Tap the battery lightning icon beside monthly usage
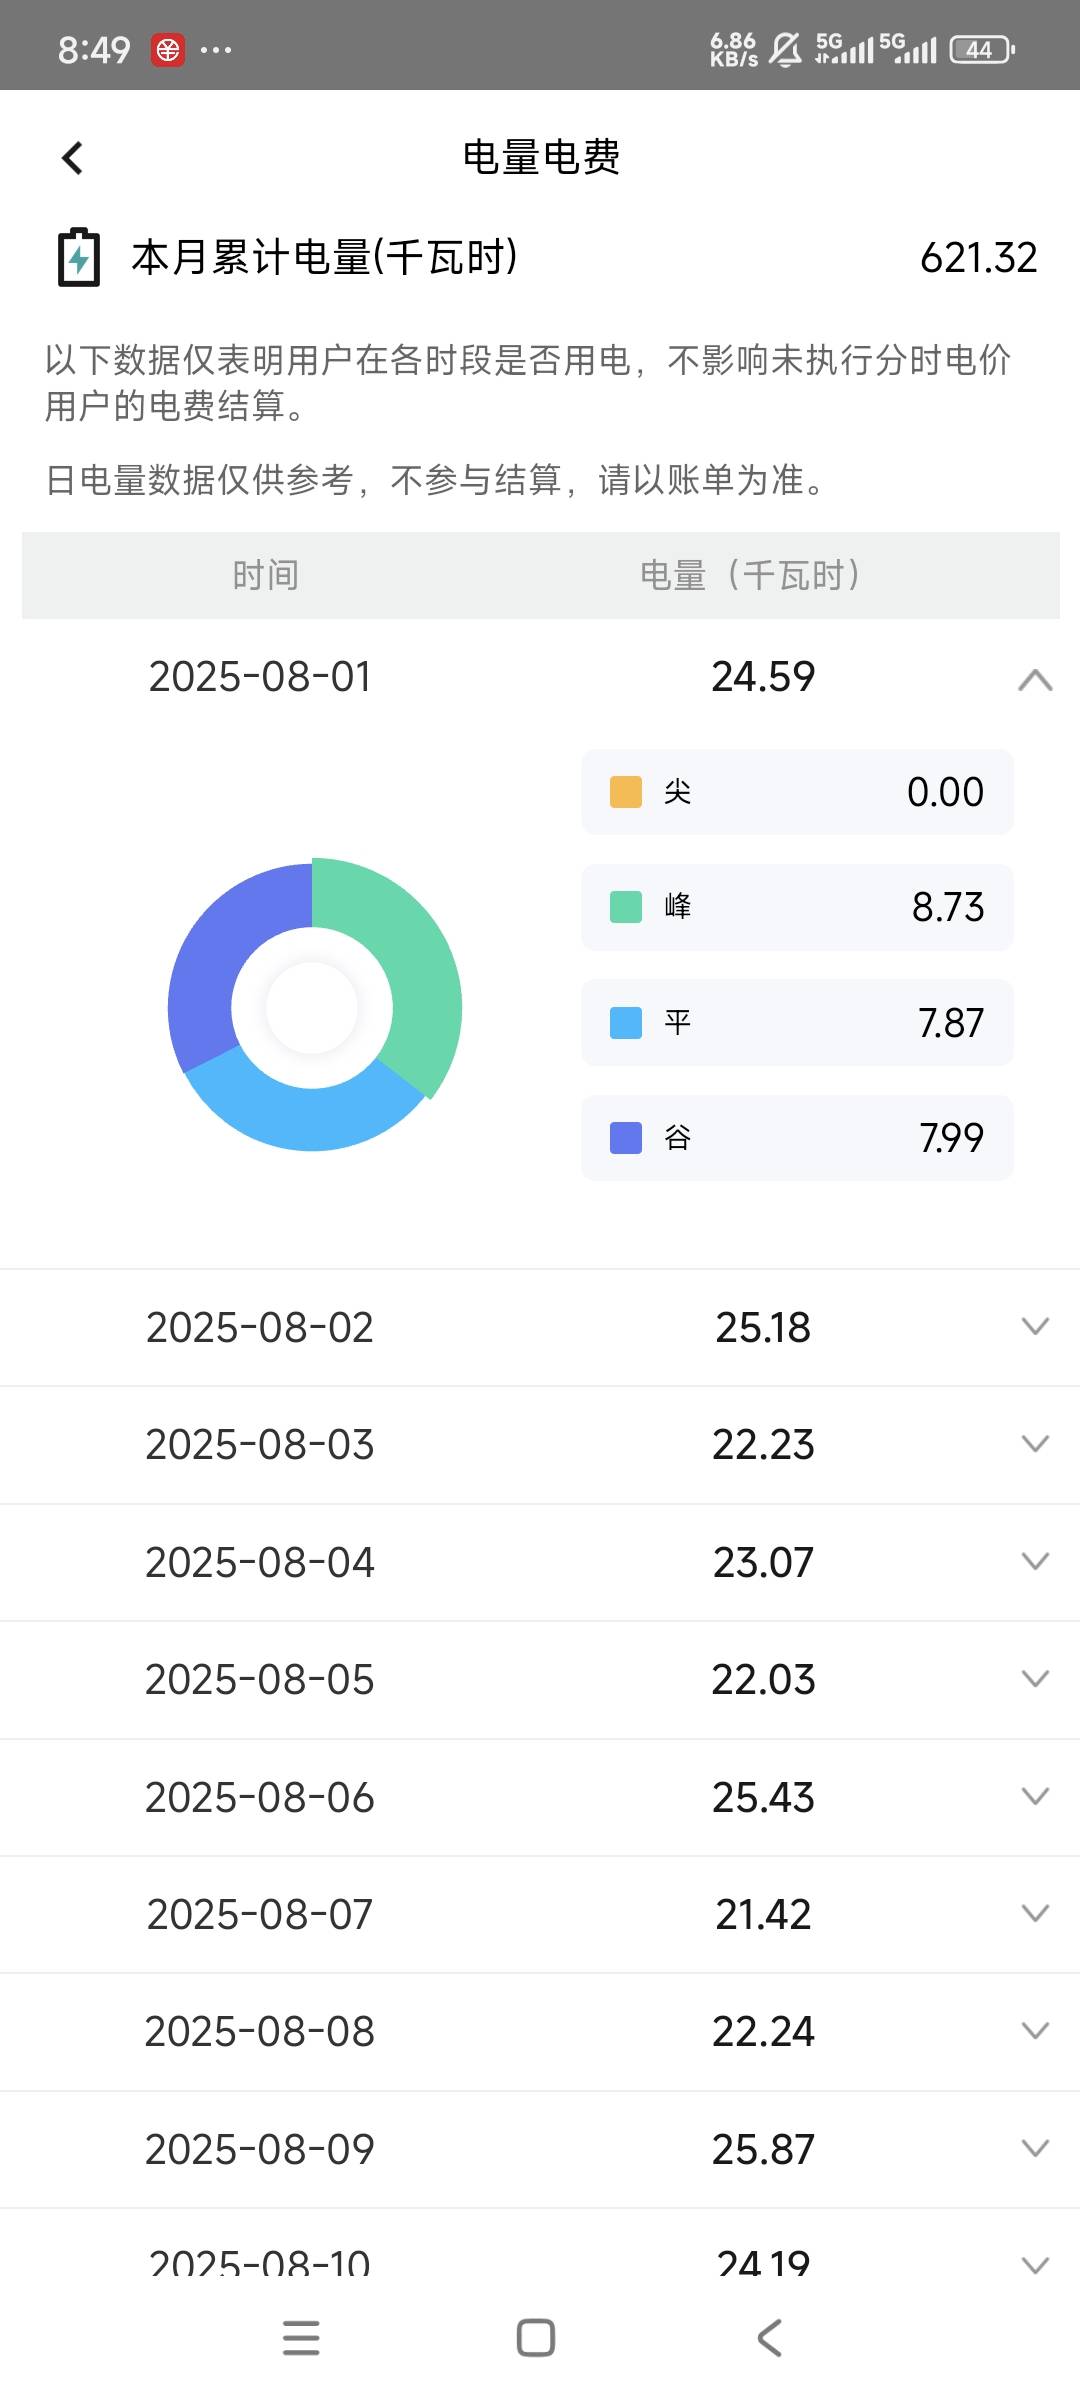Image resolution: width=1080 pixels, height=2400 pixels. pyautogui.click(x=78, y=258)
